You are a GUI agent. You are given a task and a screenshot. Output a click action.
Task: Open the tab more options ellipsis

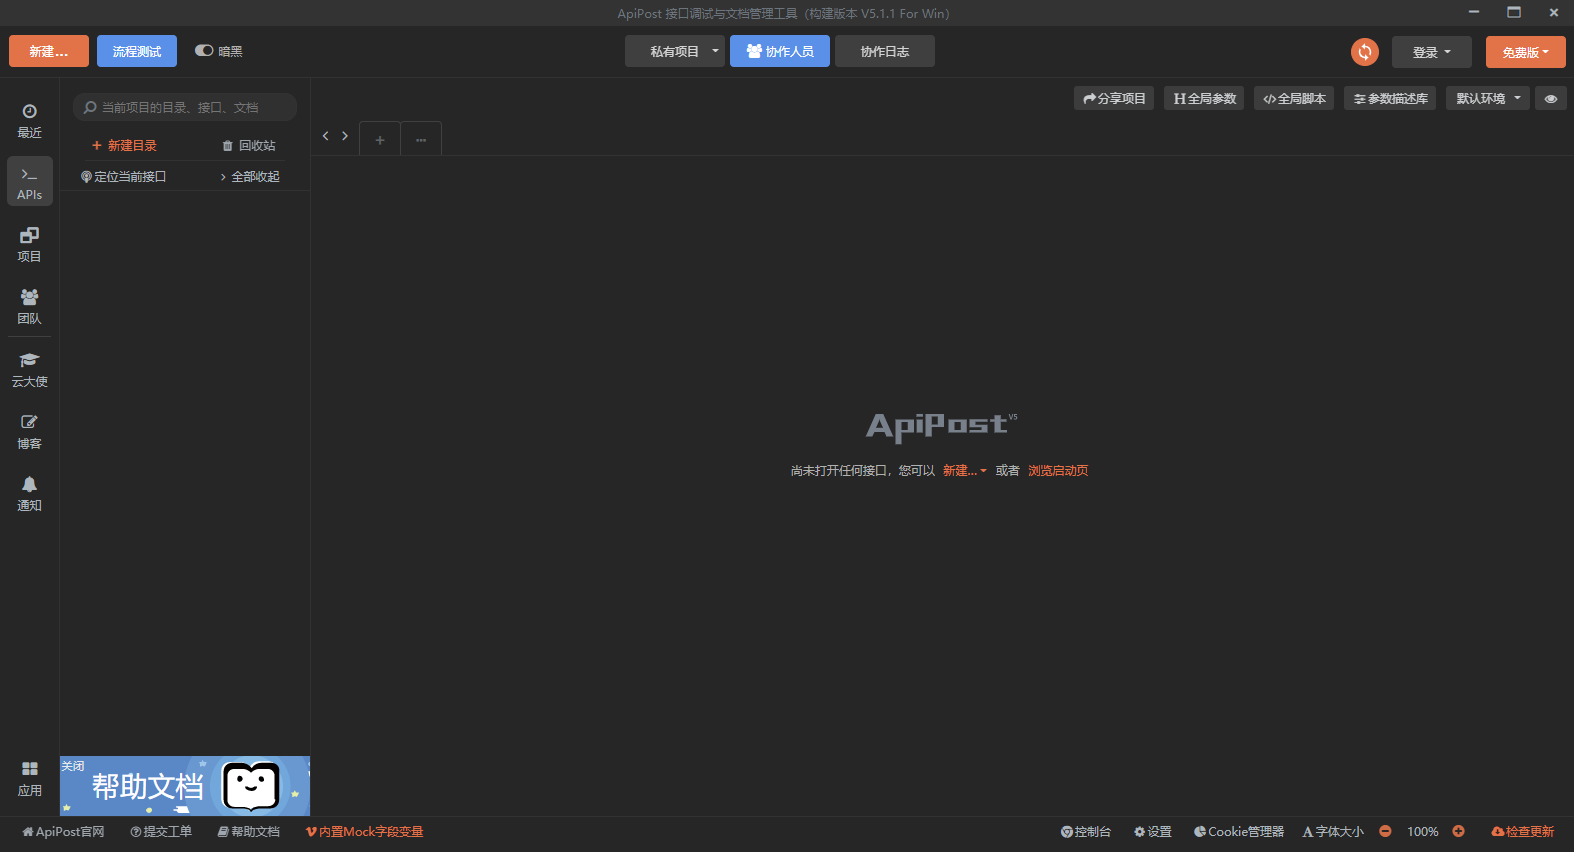pyautogui.click(x=421, y=140)
